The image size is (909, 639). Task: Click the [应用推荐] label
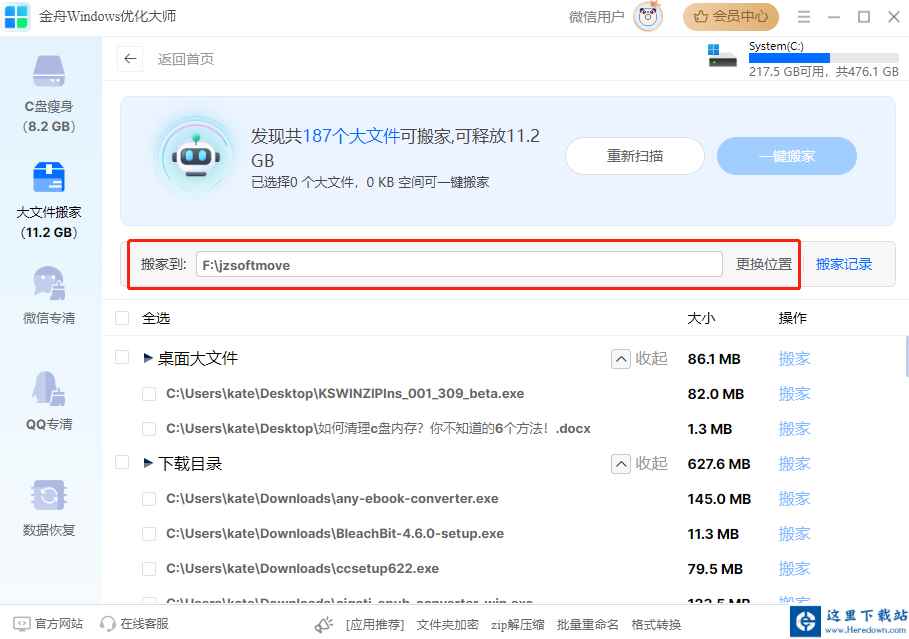click(x=374, y=625)
